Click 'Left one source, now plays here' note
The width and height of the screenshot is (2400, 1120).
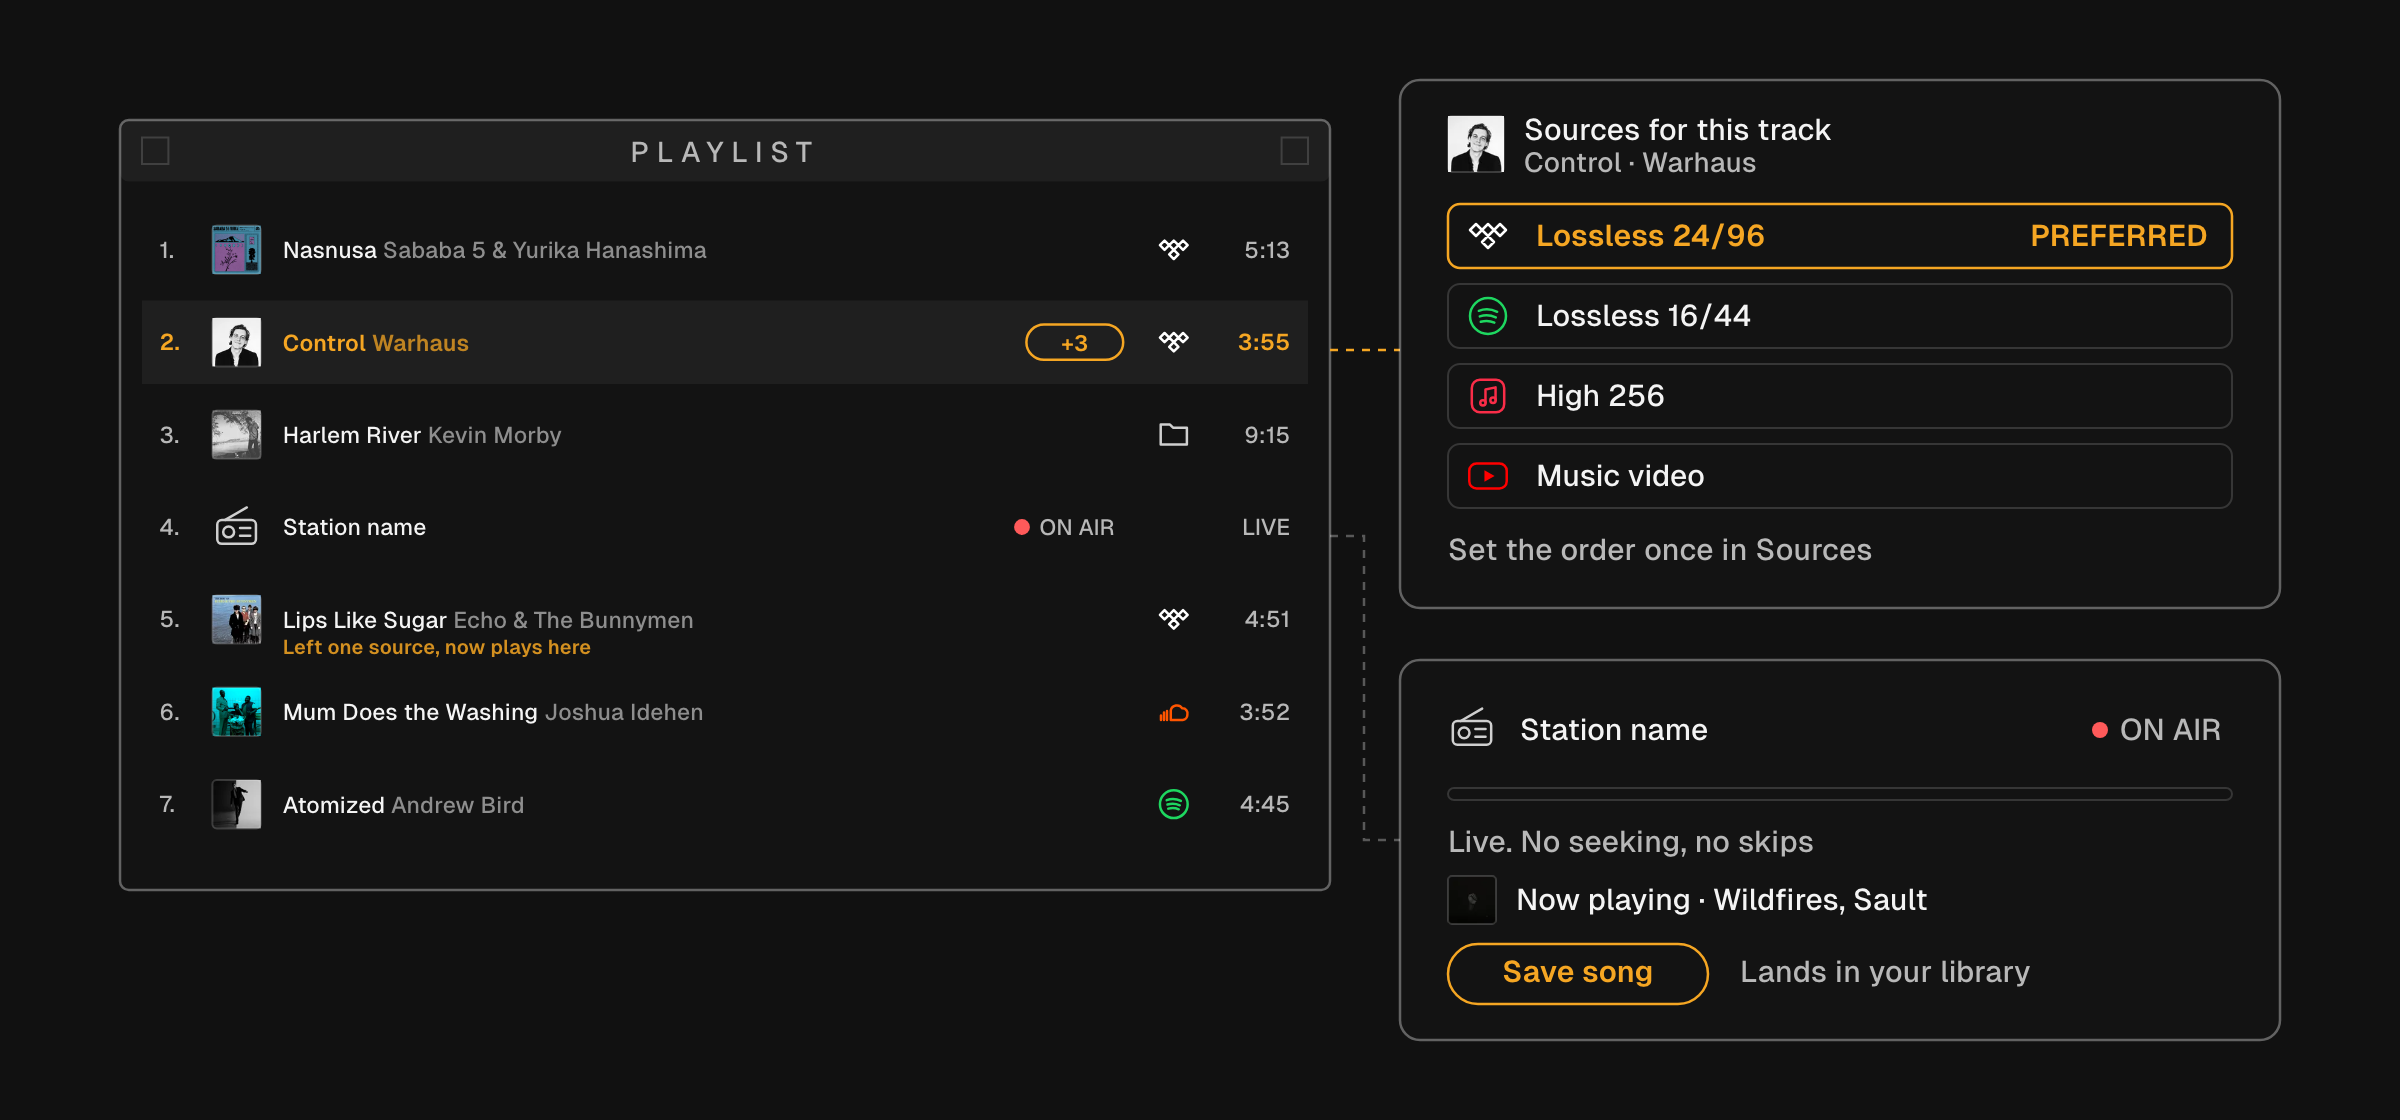pos(436,647)
